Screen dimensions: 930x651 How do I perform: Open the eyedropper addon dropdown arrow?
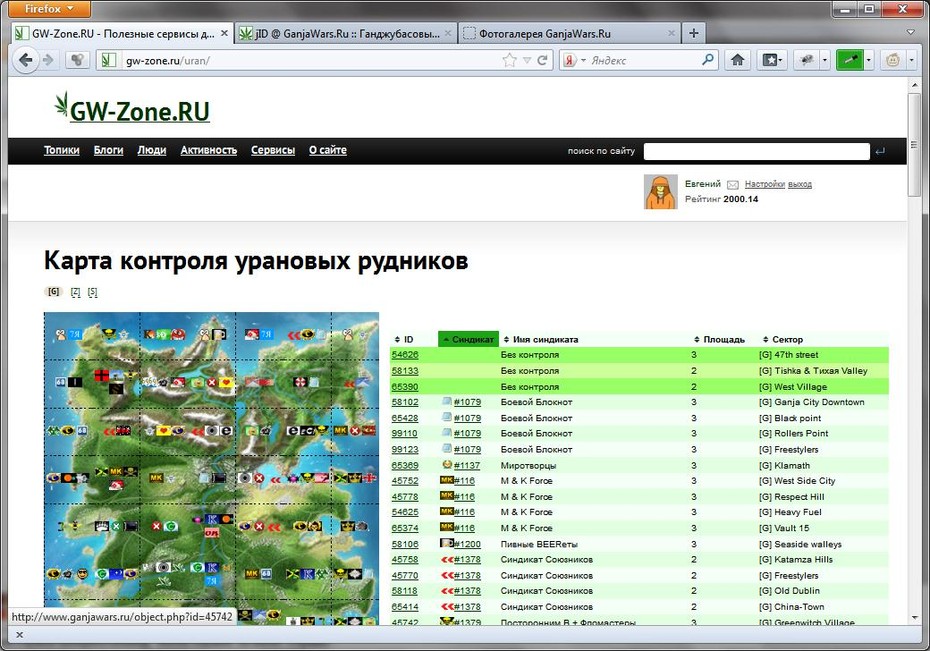[868, 60]
